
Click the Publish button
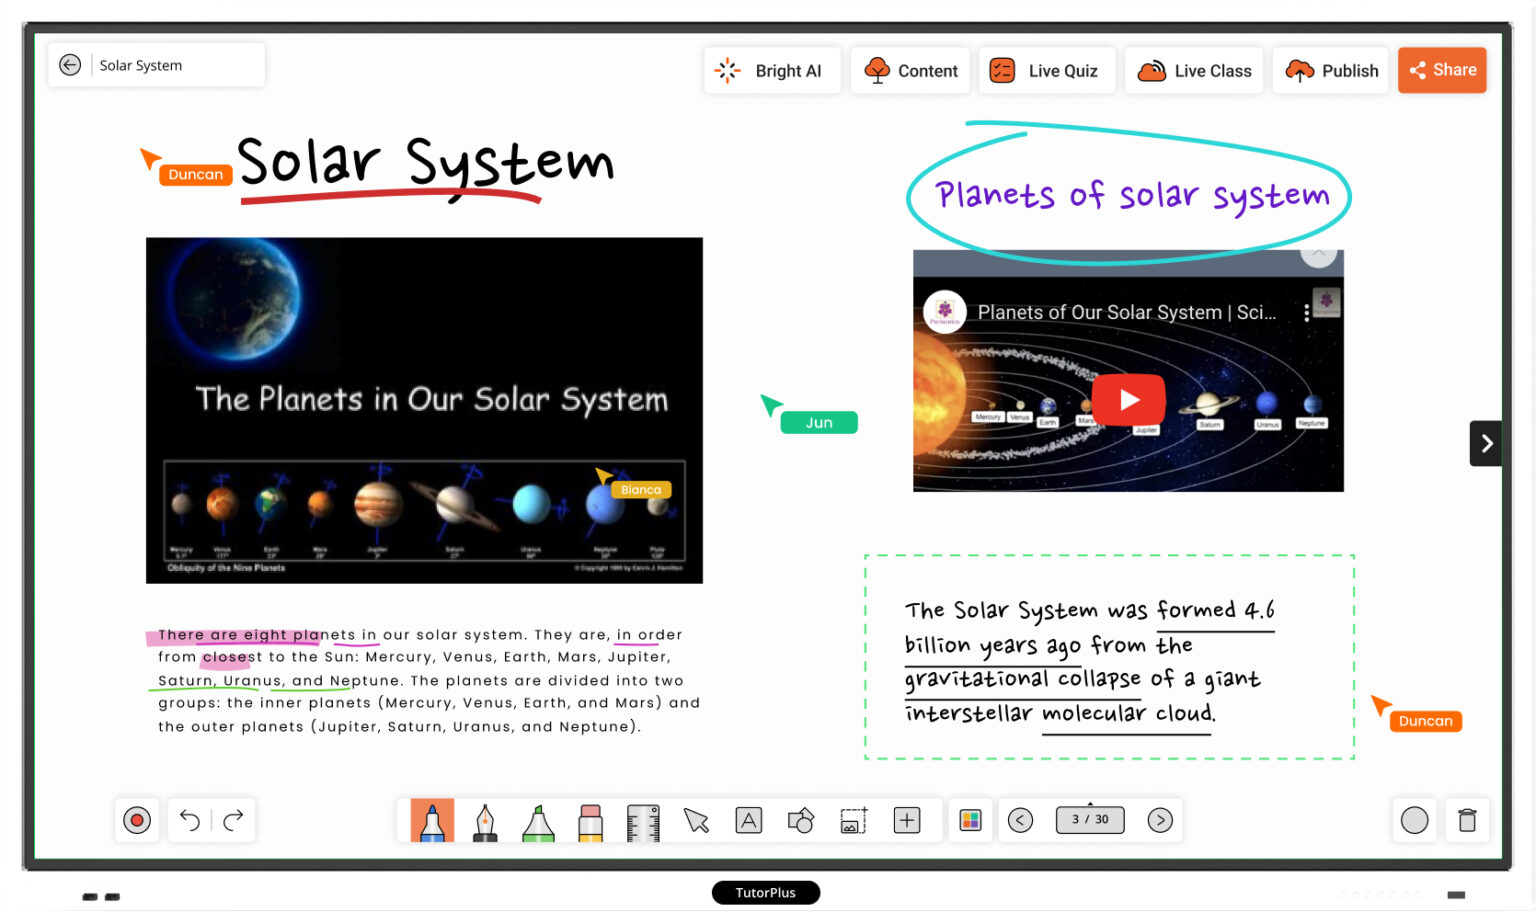click(1330, 70)
